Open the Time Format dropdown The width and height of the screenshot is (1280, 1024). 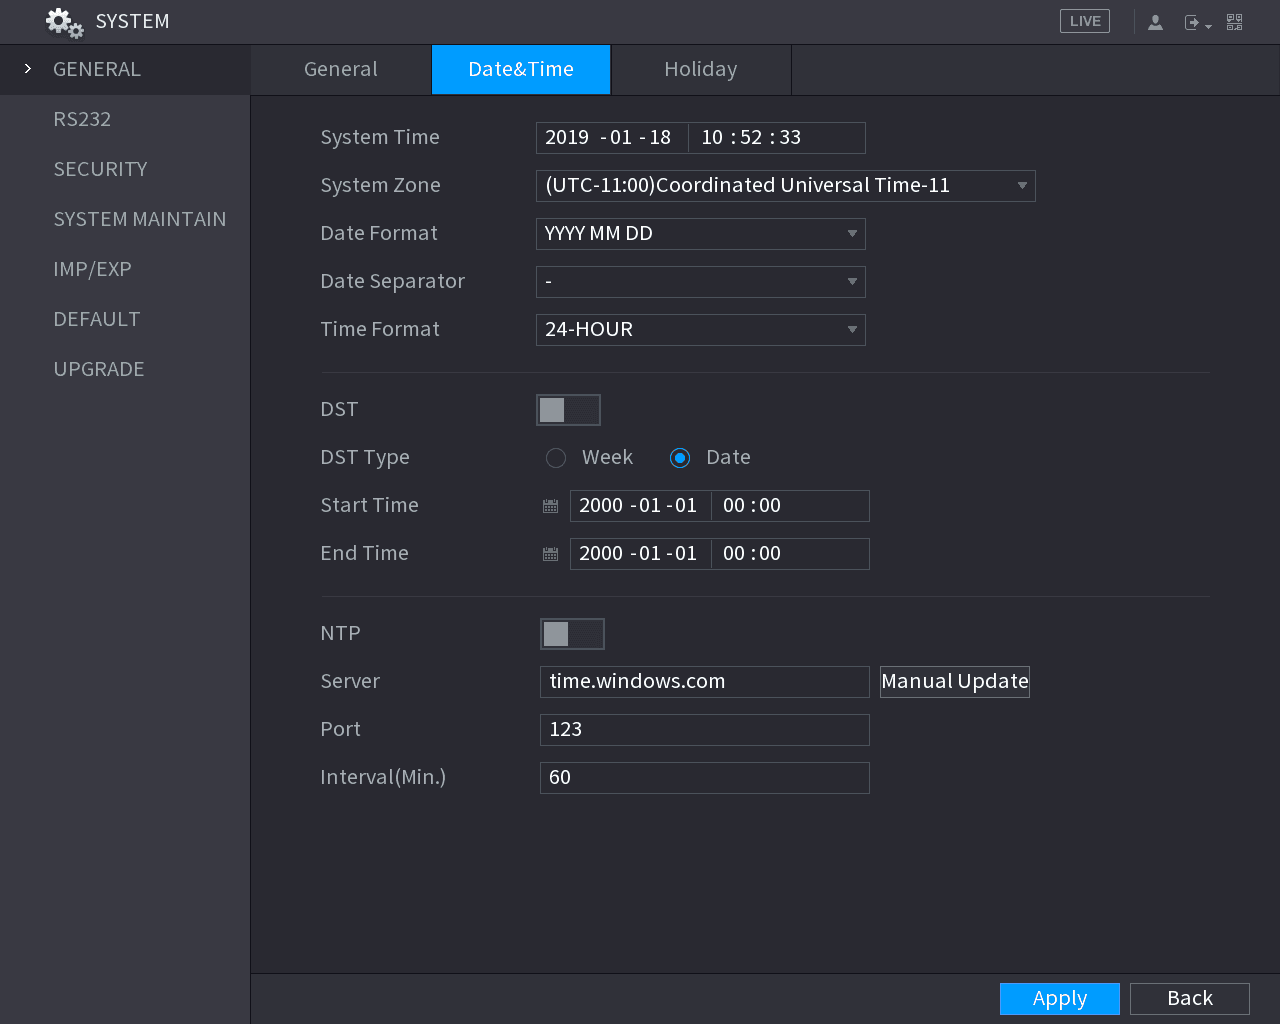(x=701, y=330)
